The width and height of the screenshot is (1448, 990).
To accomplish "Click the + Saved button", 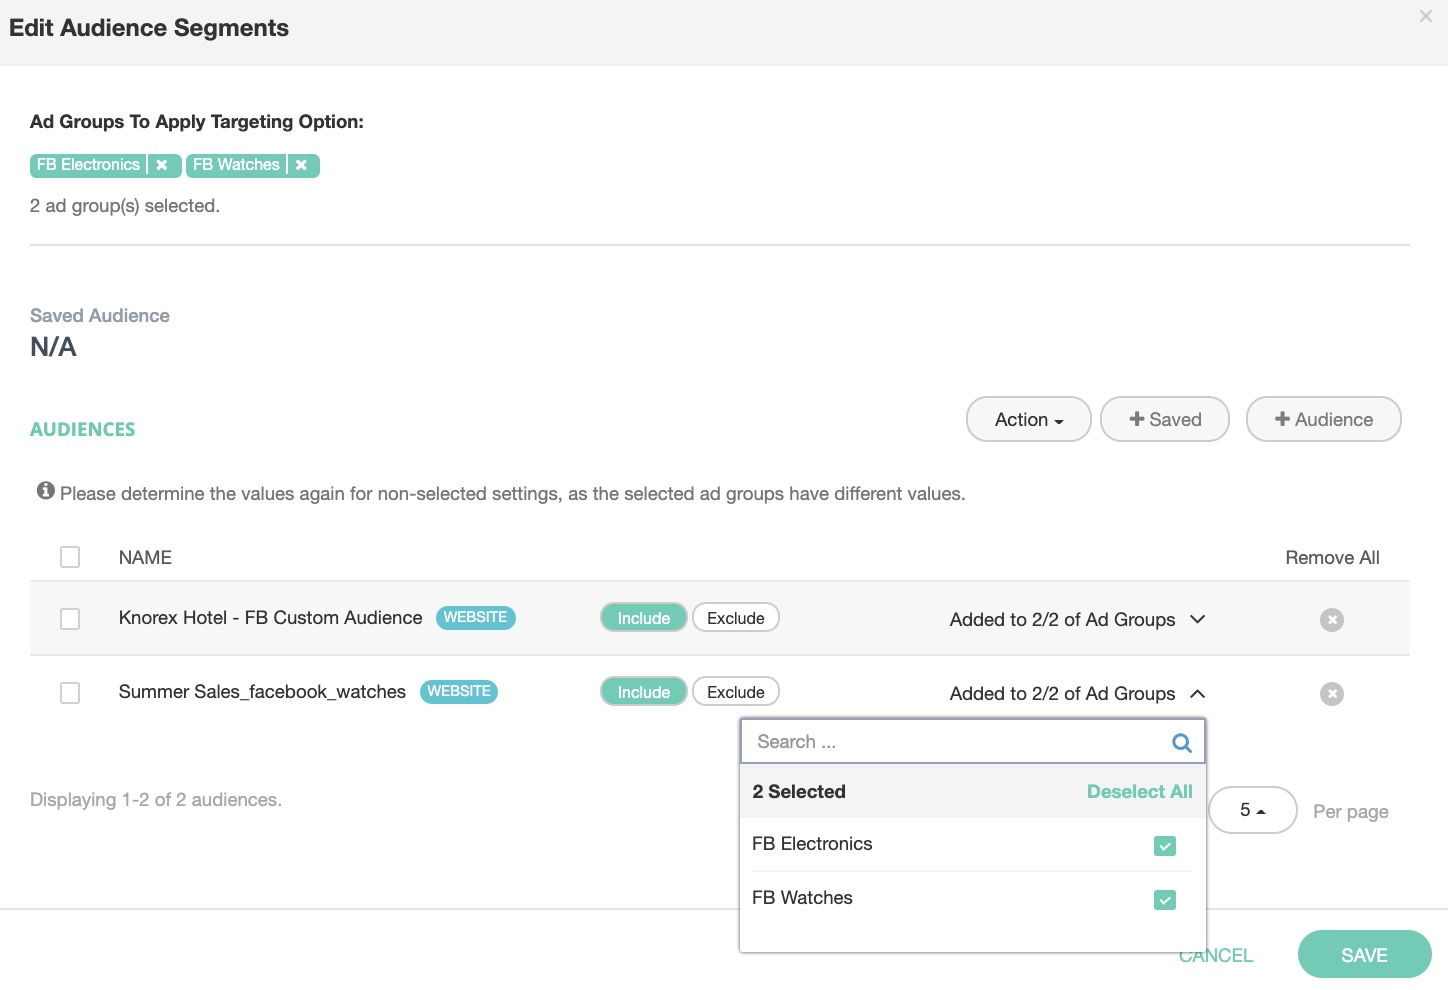I will coord(1164,420).
